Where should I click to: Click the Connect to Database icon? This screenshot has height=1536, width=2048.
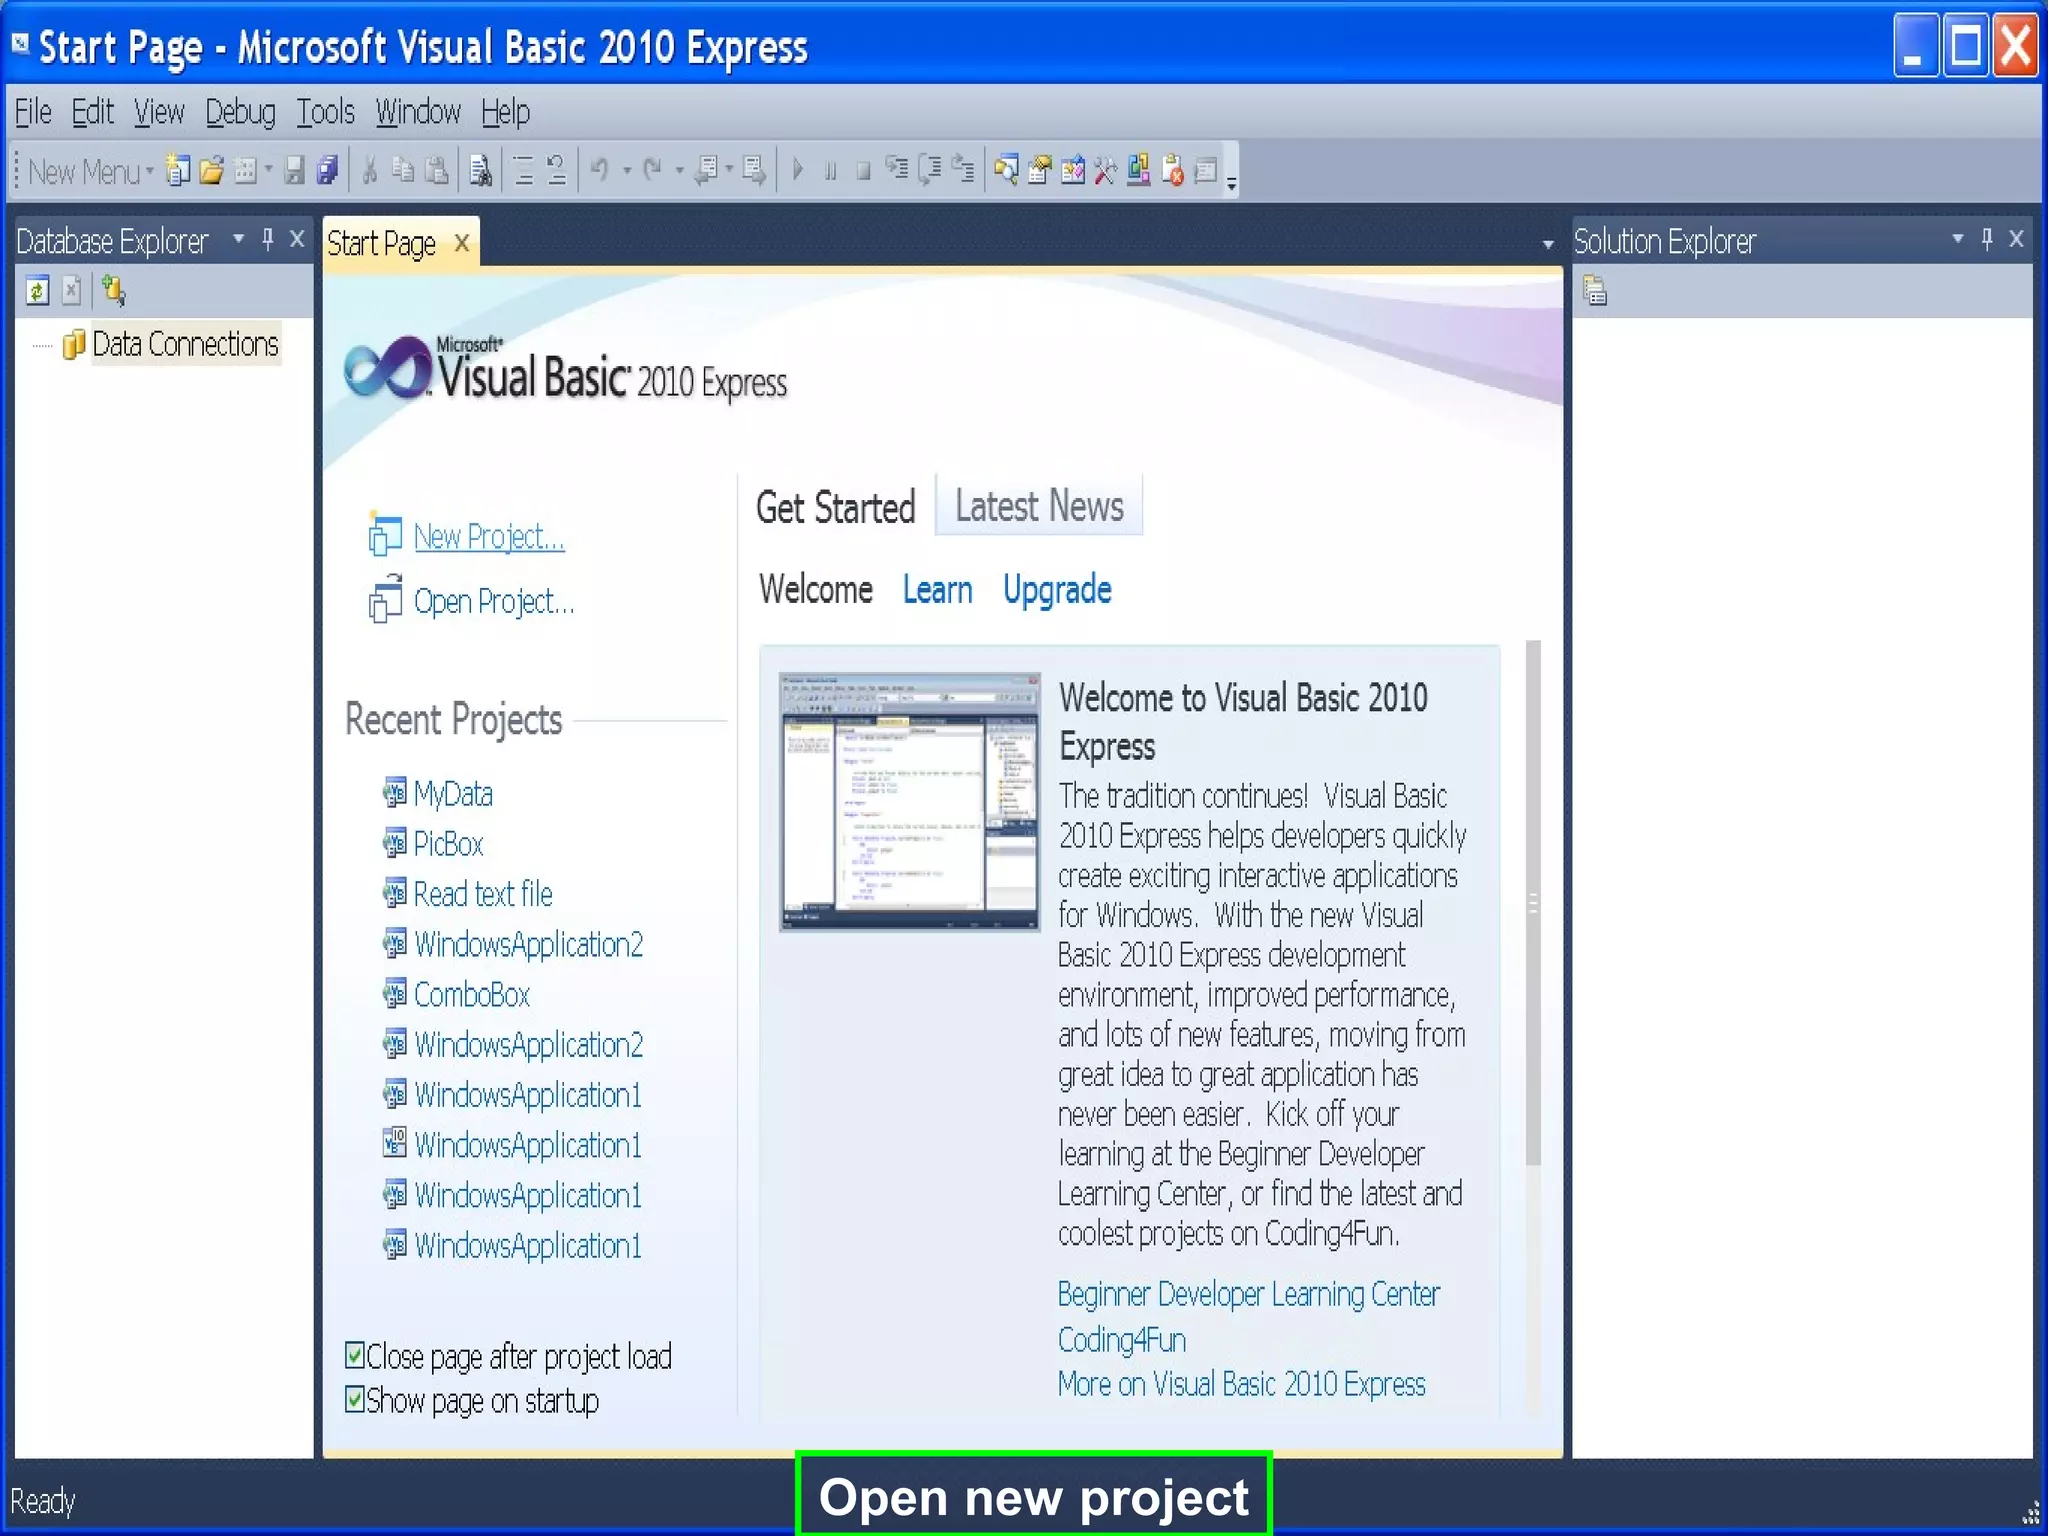click(113, 291)
